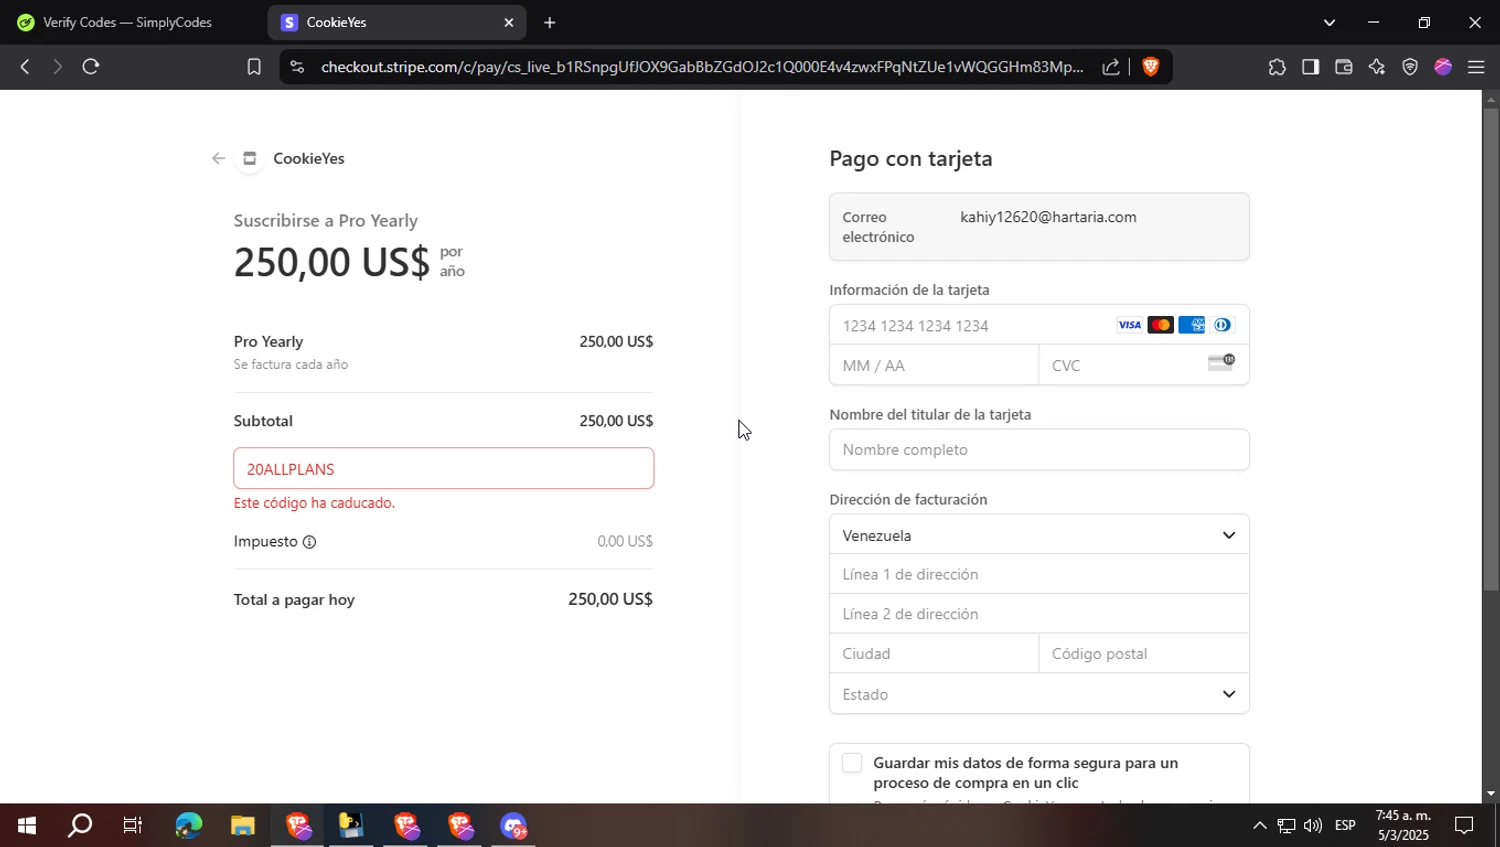Click the Visa card brand icon
This screenshot has height=847, width=1500.
(1129, 325)
